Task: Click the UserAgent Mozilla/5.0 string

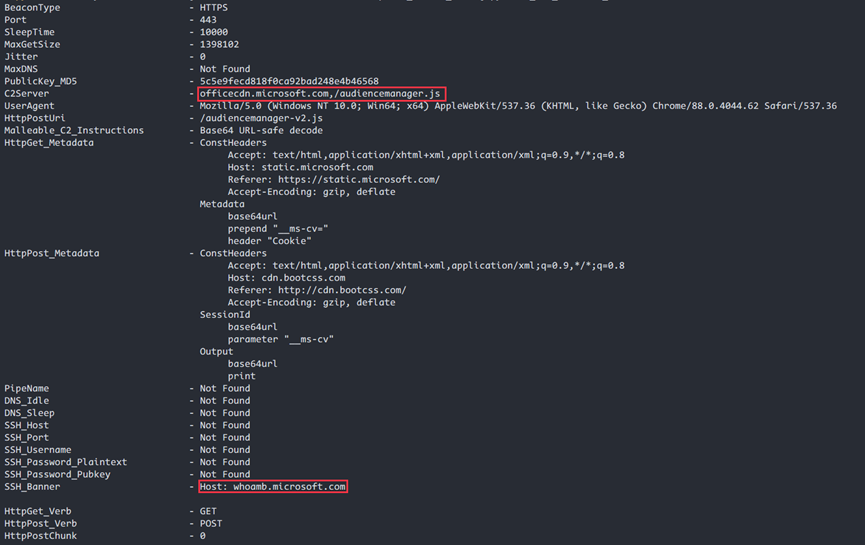Action: coord(518,105)
